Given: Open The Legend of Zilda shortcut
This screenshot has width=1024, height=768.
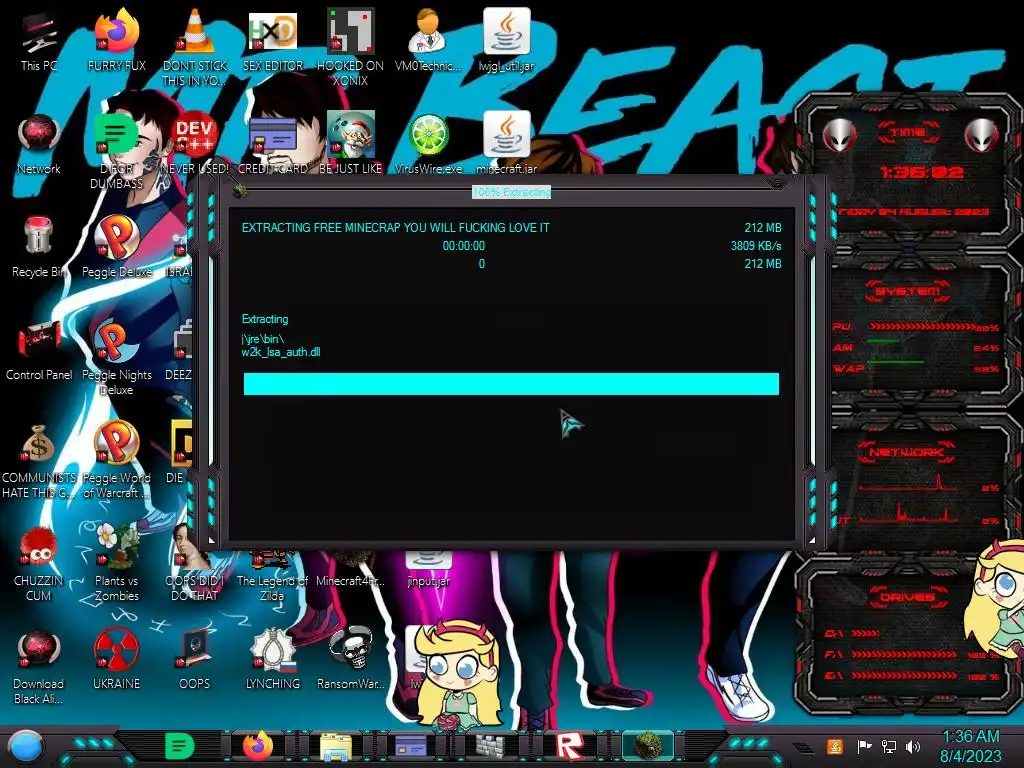Looking at the screenshot, I should [x=272, y=575].
